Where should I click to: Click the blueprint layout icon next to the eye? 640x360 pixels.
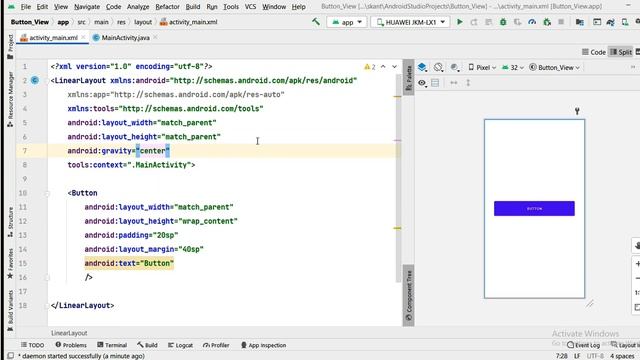(435, 83)
